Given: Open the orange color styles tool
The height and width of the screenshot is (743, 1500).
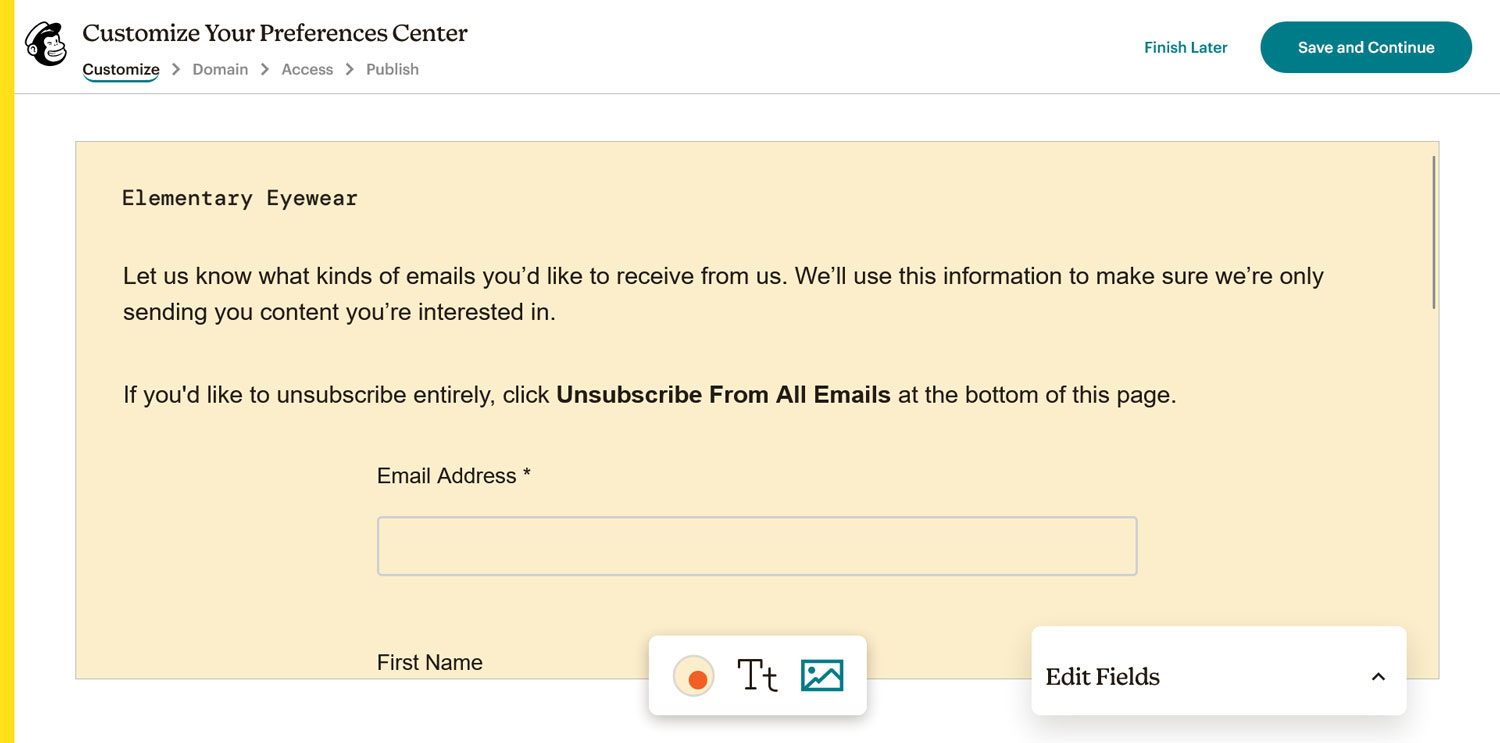Looking at the screenshot, I should coord(693,676).
